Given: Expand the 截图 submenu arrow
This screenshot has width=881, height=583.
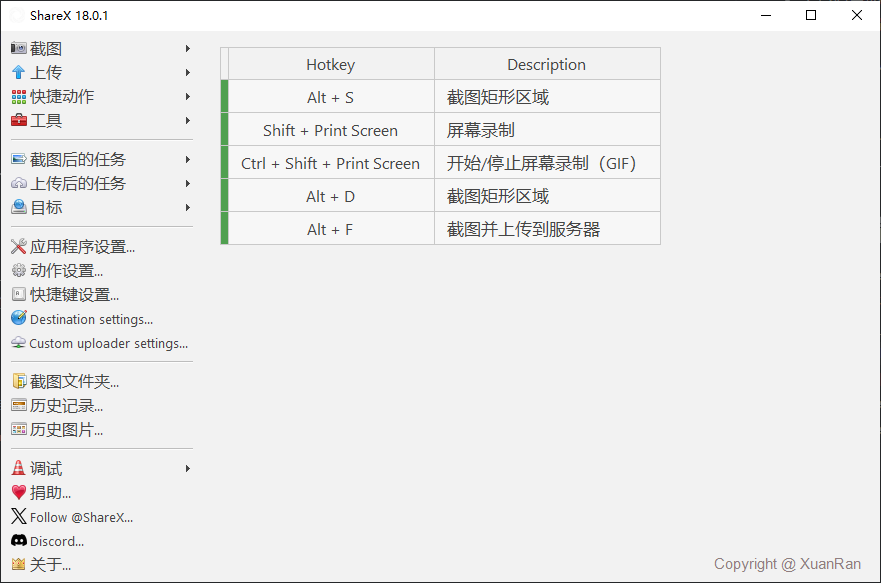Looking at the screenshot, I should pos(188,49).
